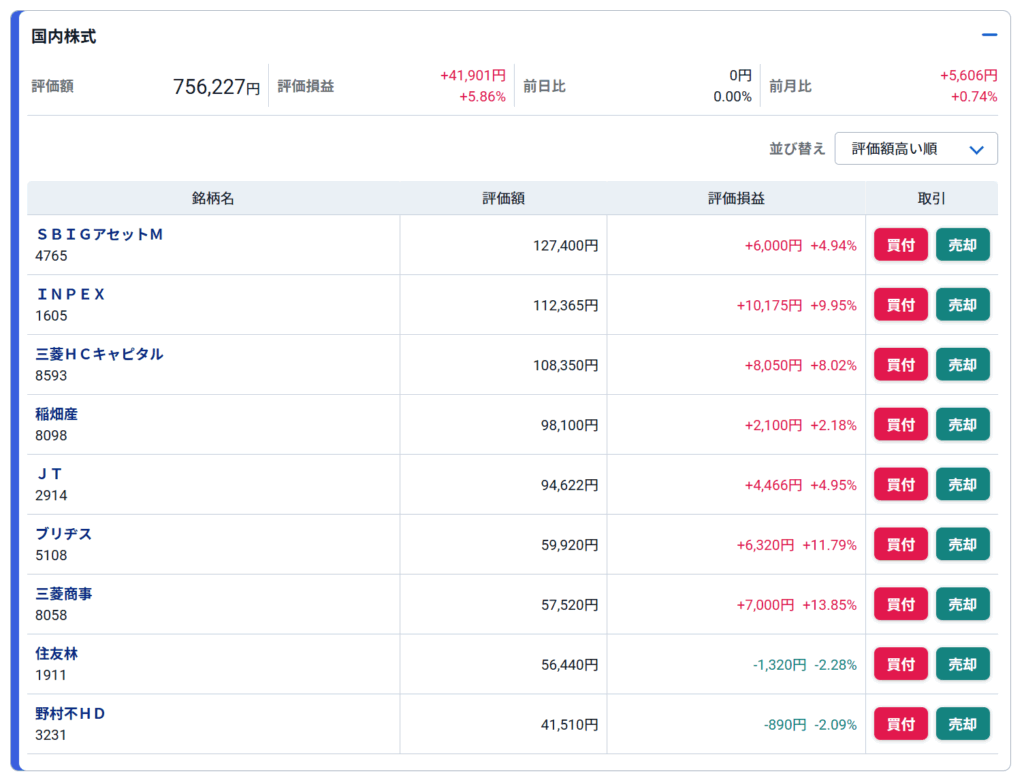Click 買付 button for ＳＢＩＧアセットＭ

point(901,245)
